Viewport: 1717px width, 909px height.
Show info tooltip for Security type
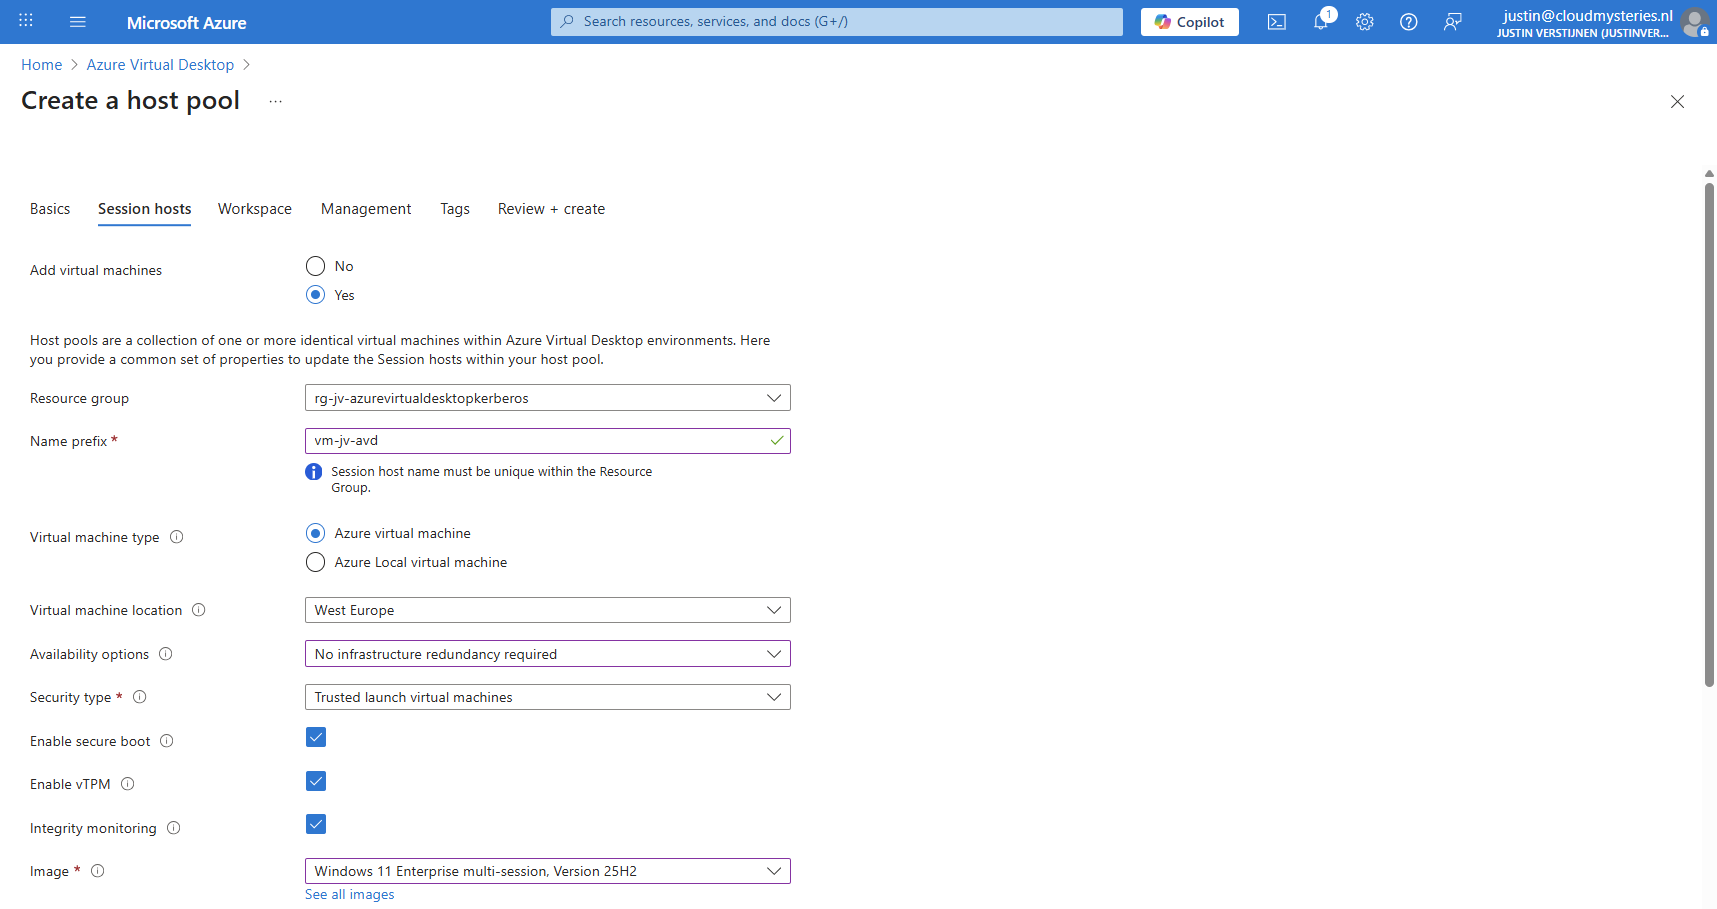click(x=140, y=697)
